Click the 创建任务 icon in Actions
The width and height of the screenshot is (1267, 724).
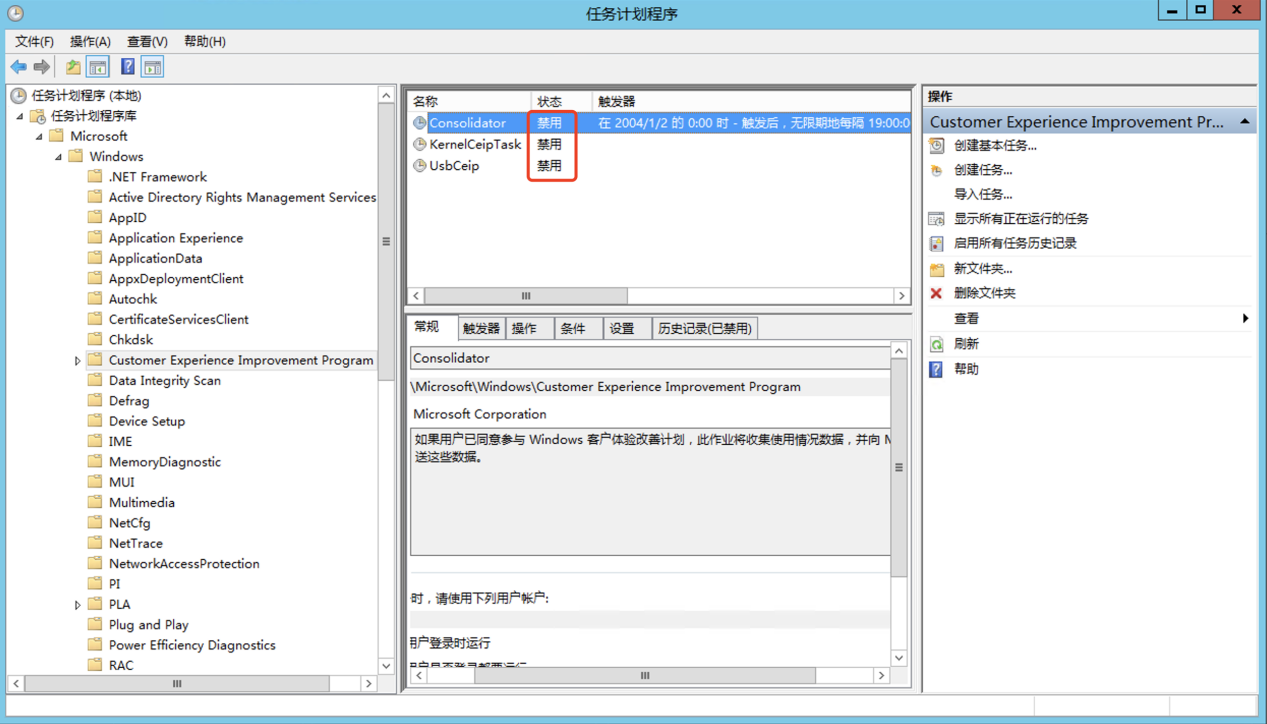[937, 170]
